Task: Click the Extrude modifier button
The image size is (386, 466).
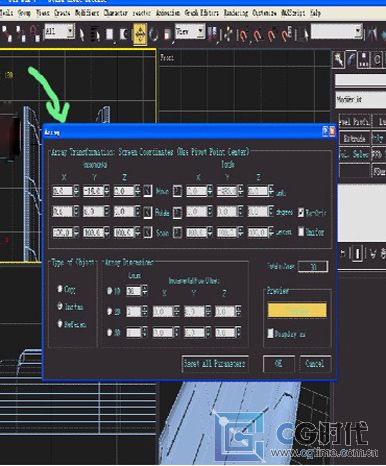Action: [x=354, y=138]
